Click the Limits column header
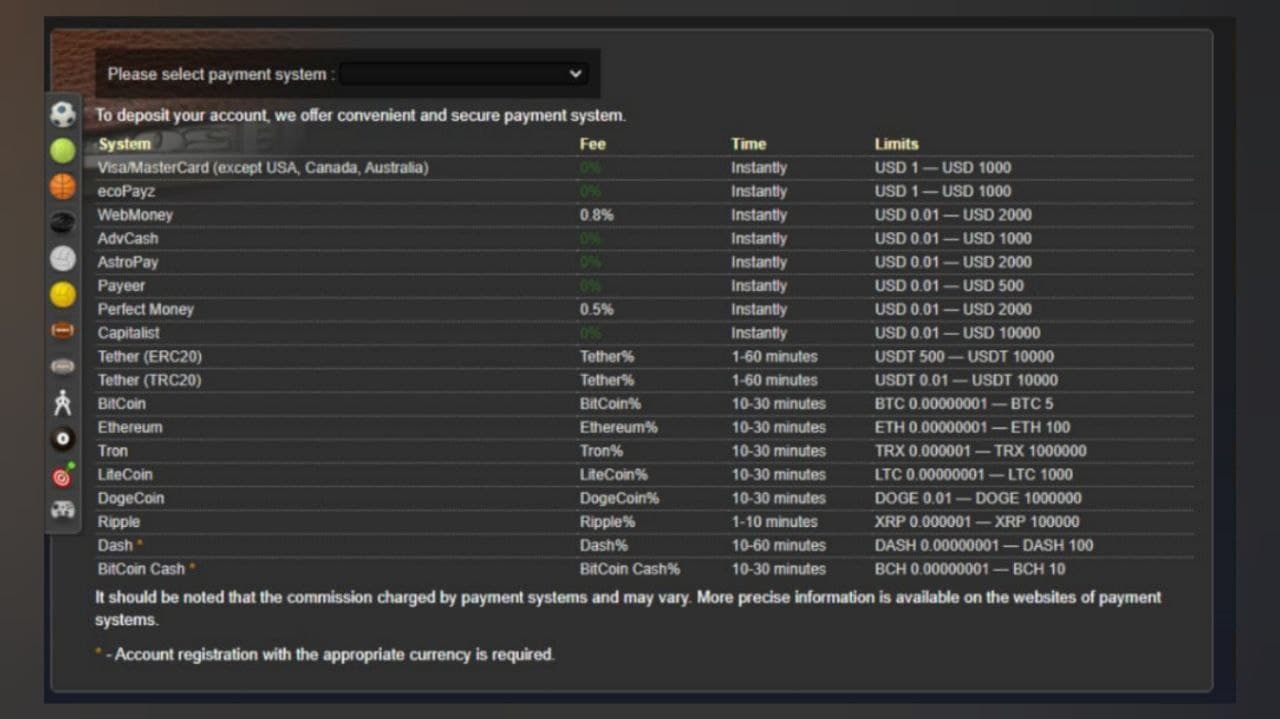This screenshot has height=719, width=1280. pyautogui.click(x=896, y=144)
